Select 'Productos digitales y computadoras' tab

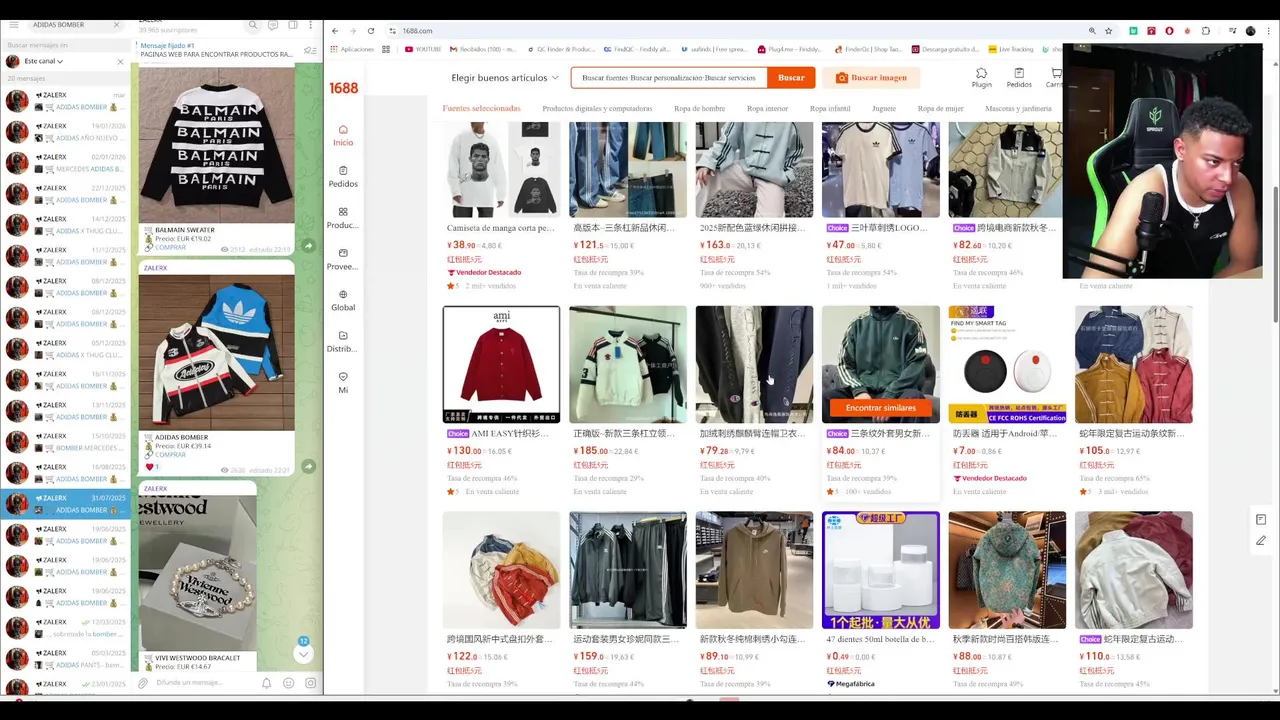pos(597,108)
